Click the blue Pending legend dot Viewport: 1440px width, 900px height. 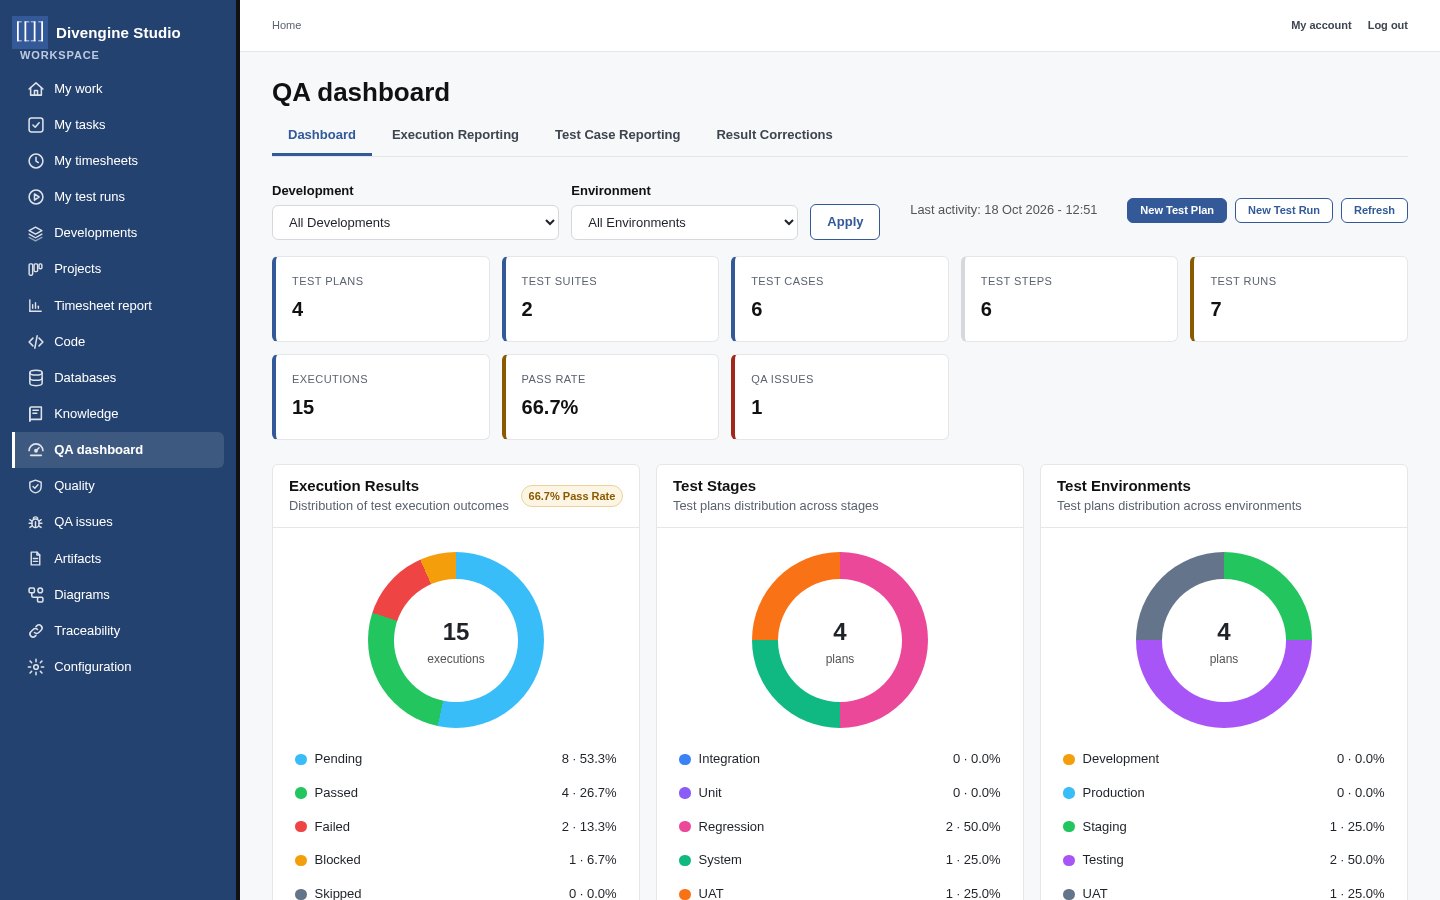pyautogui.click(x=301, y=760)
